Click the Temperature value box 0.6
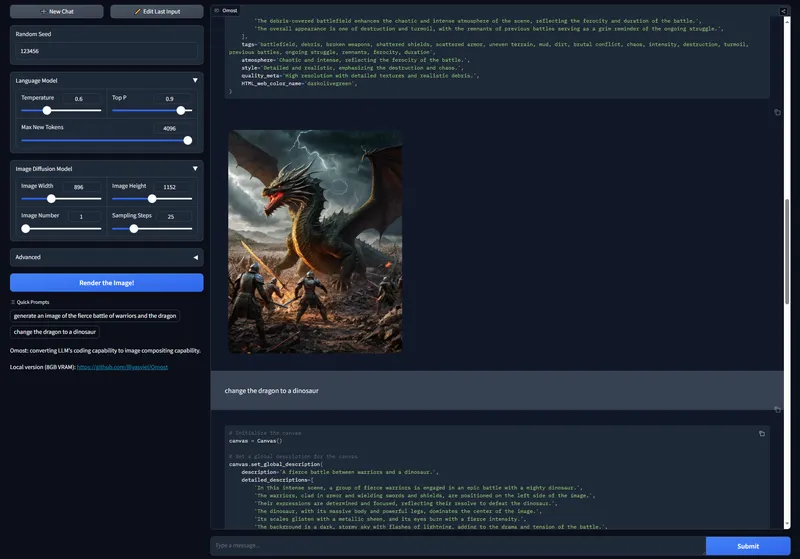 (x=82, y=98)
